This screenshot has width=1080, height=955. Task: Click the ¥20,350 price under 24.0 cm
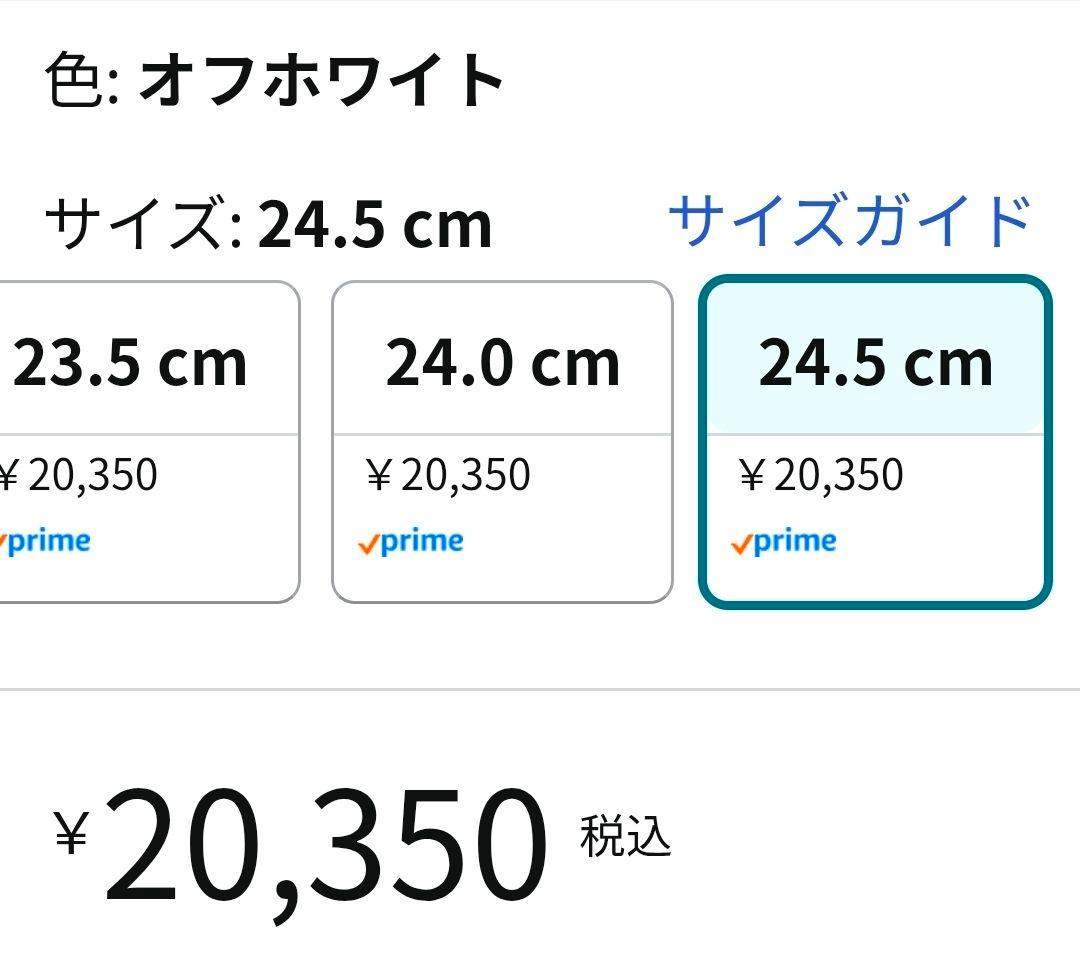point(448,475)
